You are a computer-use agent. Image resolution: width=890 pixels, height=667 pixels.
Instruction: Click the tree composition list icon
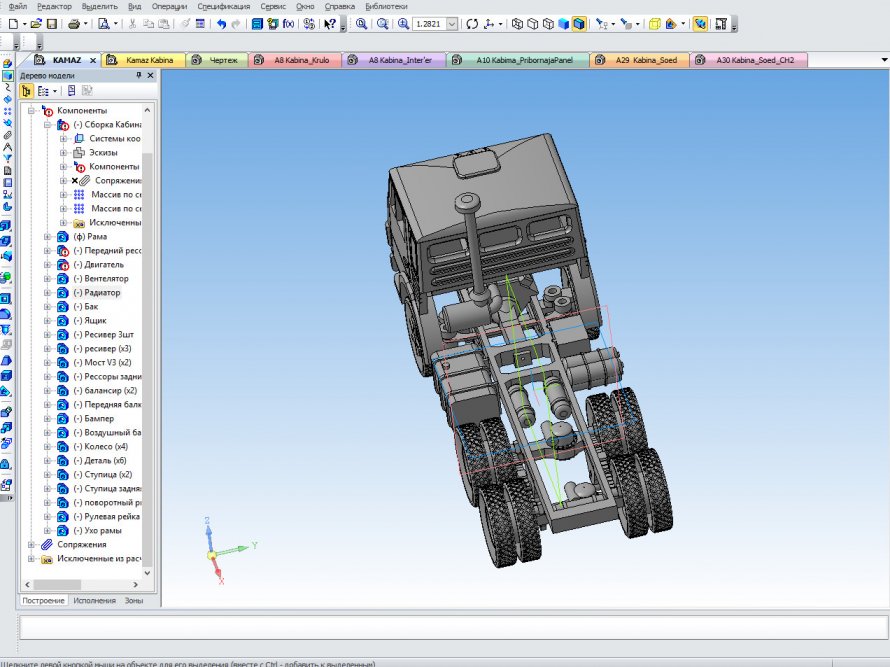click(x=43, y=91)
